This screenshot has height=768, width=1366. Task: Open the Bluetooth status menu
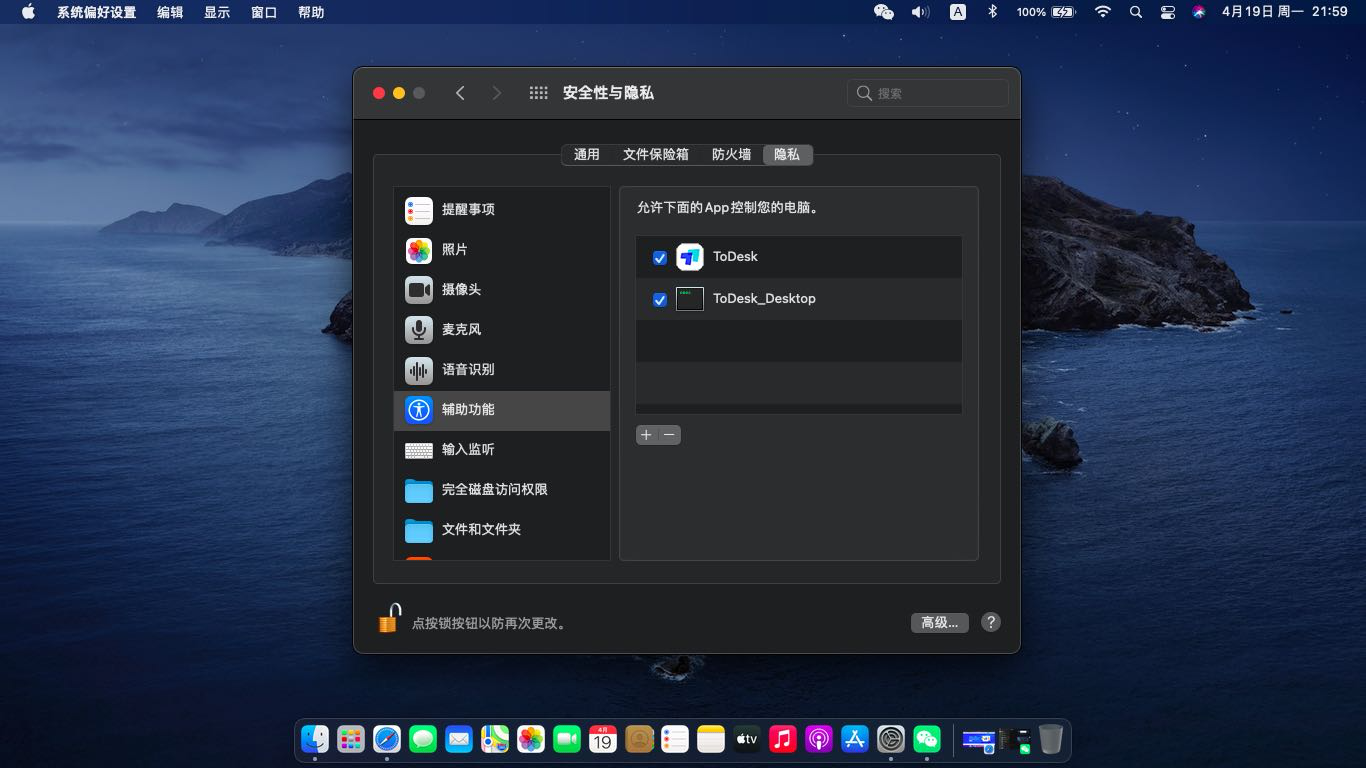coord(992,12)
